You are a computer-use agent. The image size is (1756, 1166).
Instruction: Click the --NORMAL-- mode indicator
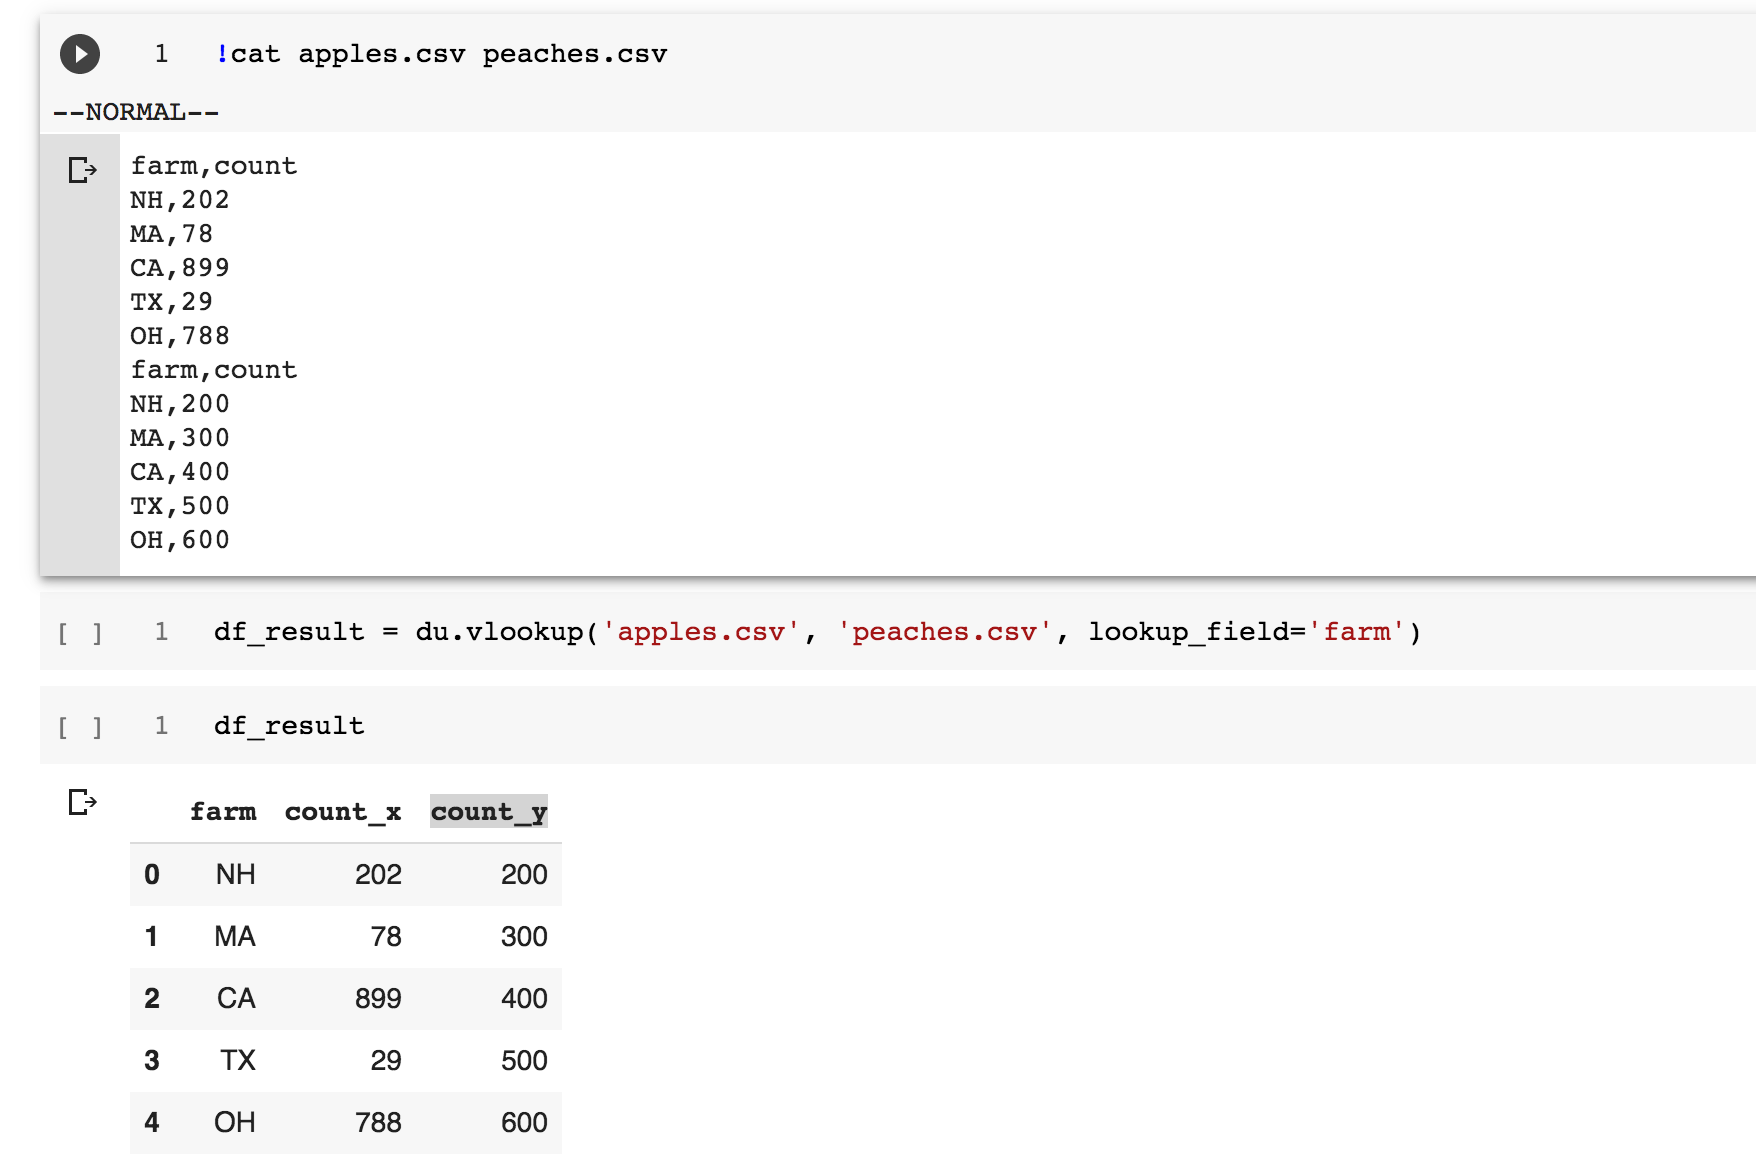pos(136,112)
